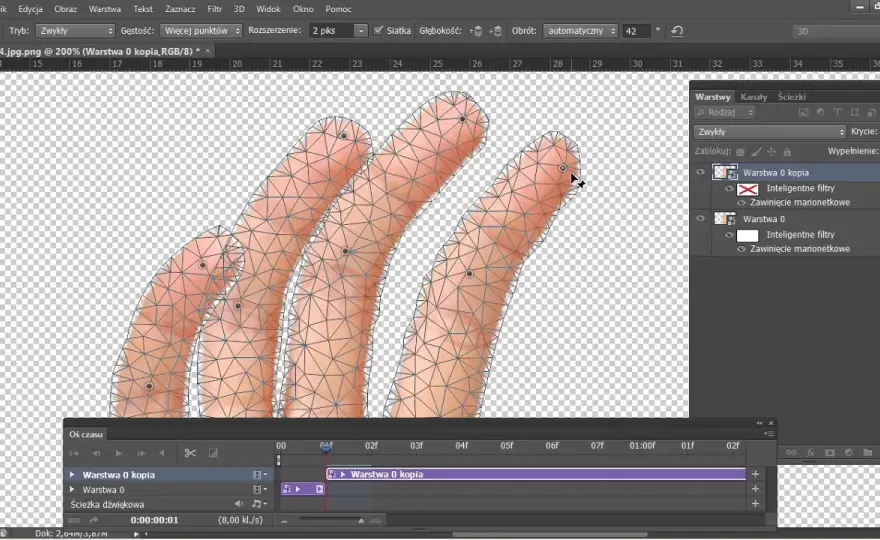
Task: Expand Warstwa 0 kopia track in timeline
Action: tap(72, 474)
